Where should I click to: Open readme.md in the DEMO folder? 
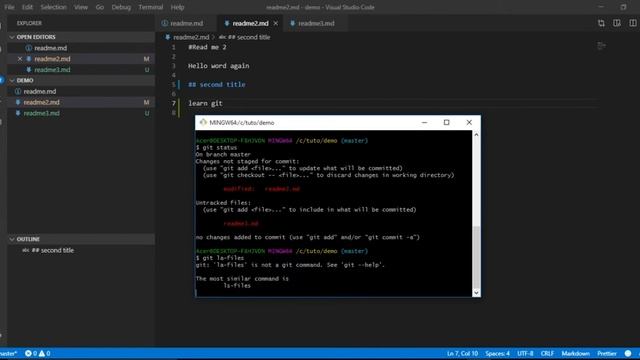point(81,91)
